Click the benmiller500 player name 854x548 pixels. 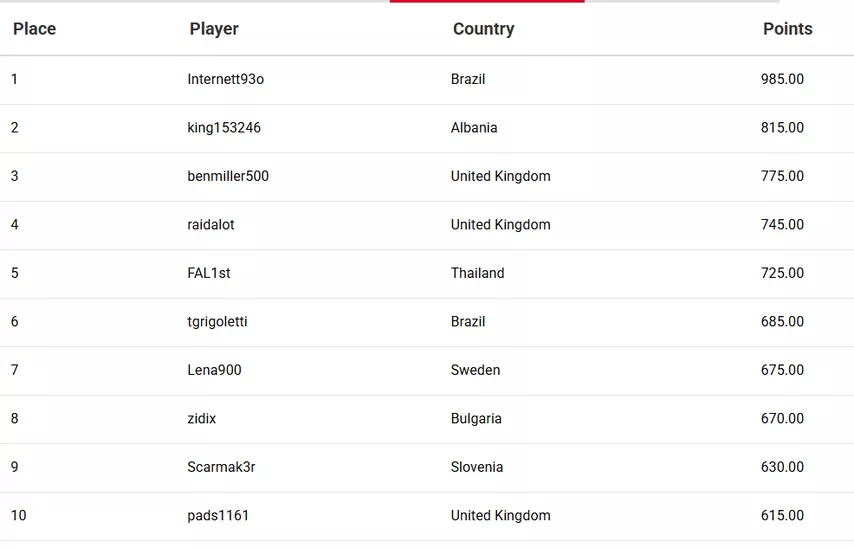tap(228, 176)
